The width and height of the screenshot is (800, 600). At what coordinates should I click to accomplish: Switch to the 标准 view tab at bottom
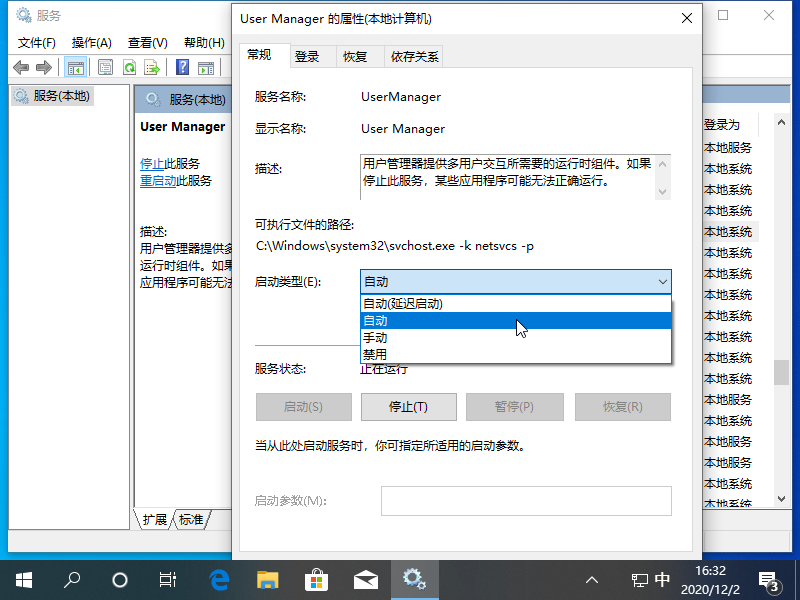[191, 520]
